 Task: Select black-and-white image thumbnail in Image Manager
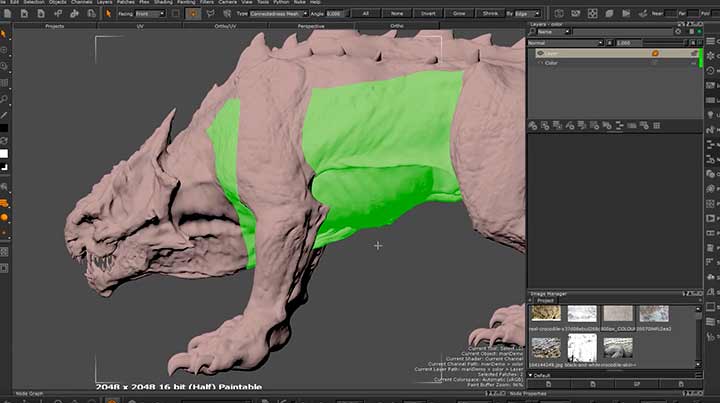point(582,348)
